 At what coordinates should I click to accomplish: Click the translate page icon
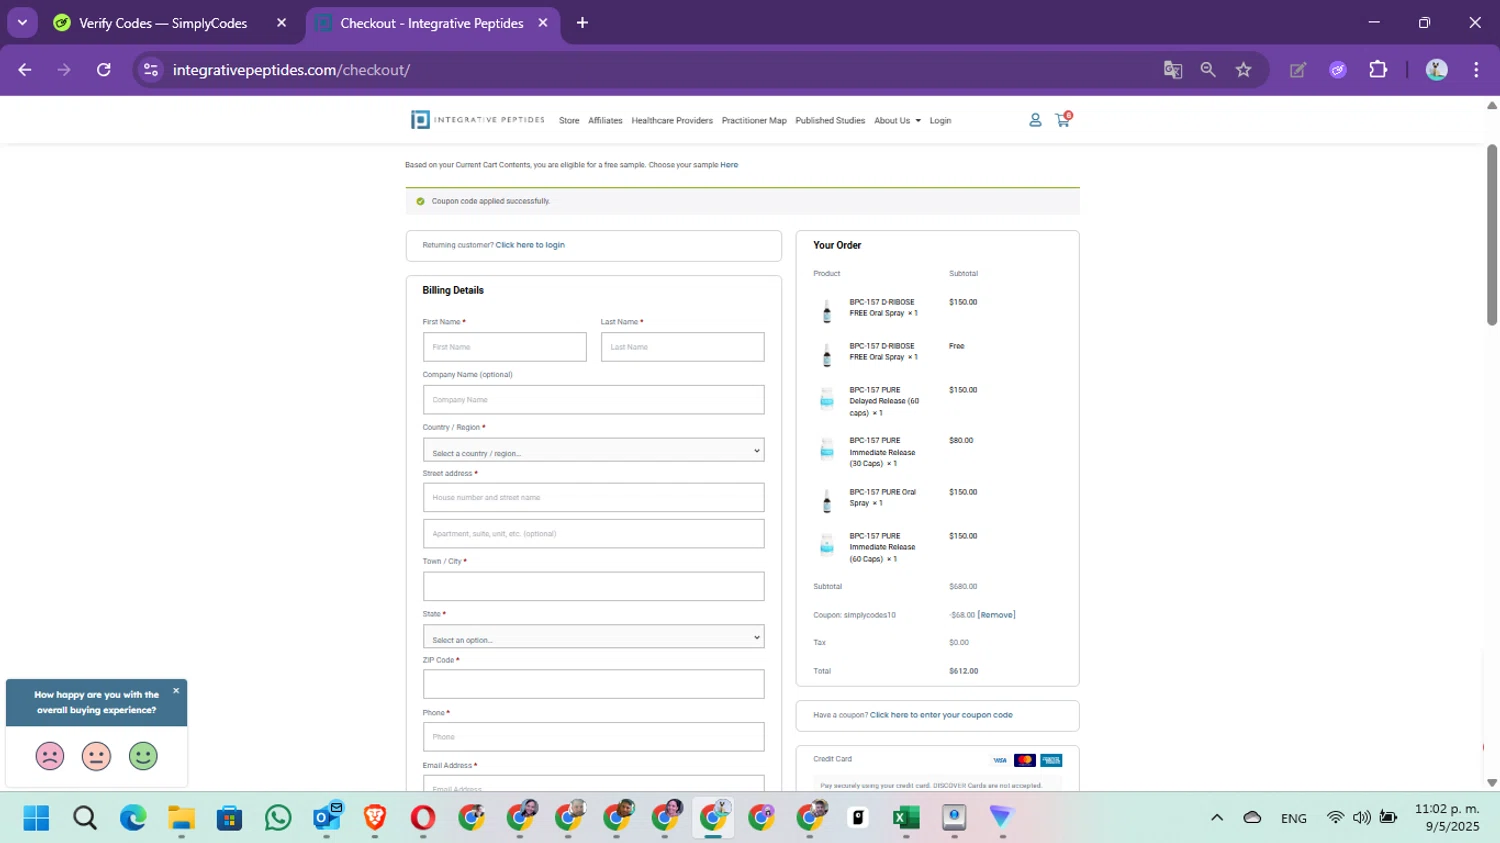tap(1173, 70)
